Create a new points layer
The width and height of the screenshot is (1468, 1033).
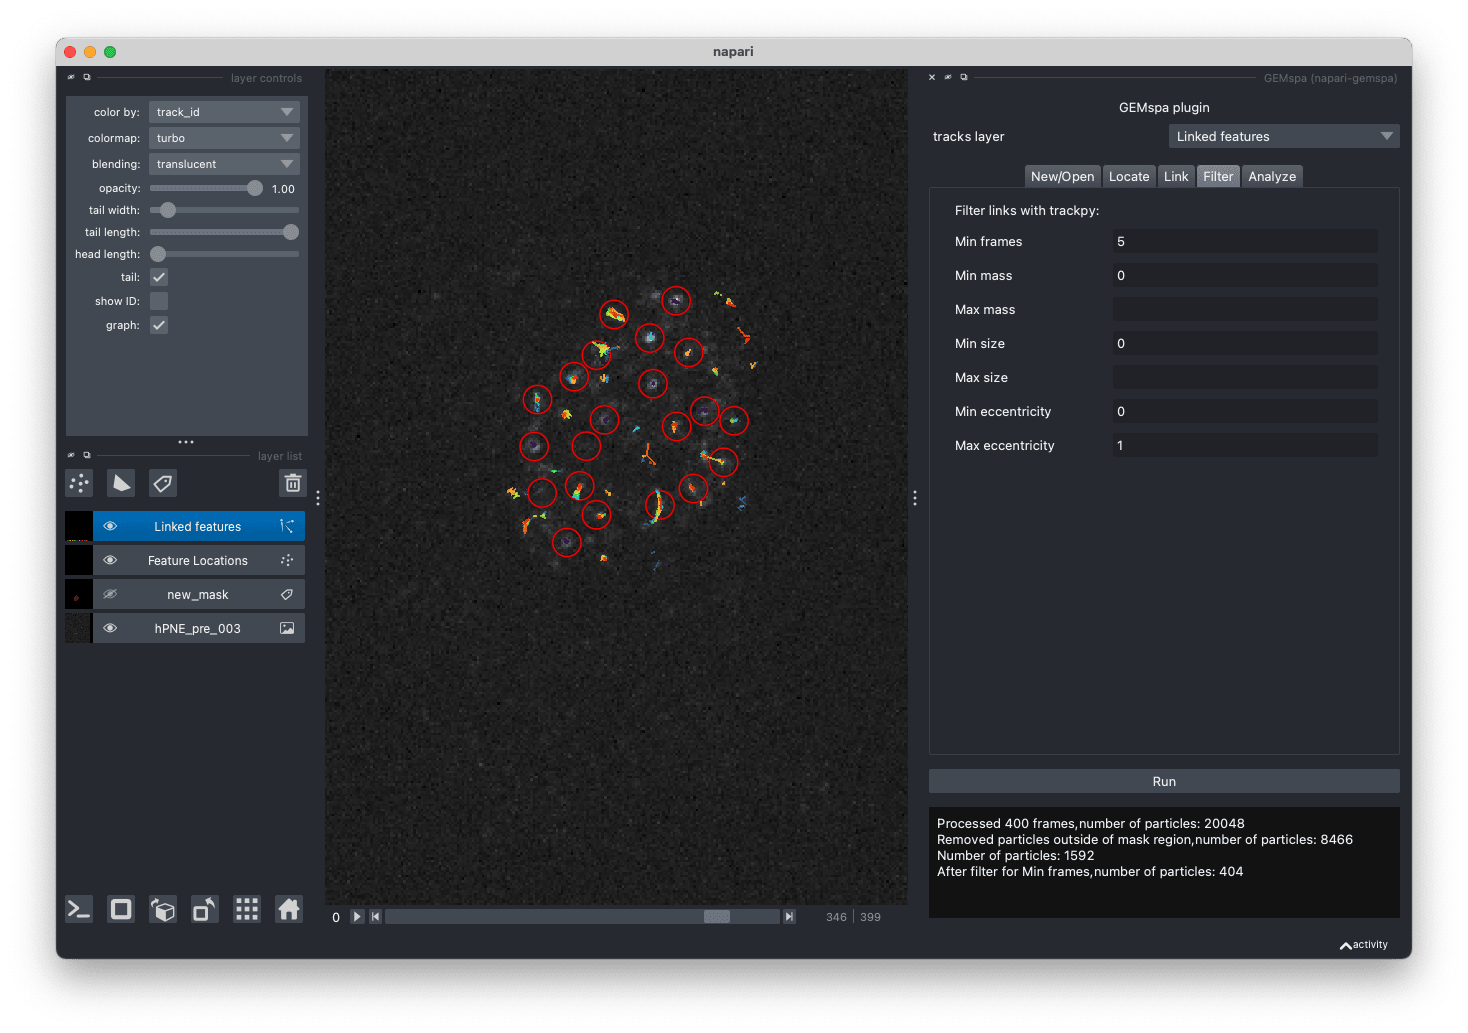(79, 484)
